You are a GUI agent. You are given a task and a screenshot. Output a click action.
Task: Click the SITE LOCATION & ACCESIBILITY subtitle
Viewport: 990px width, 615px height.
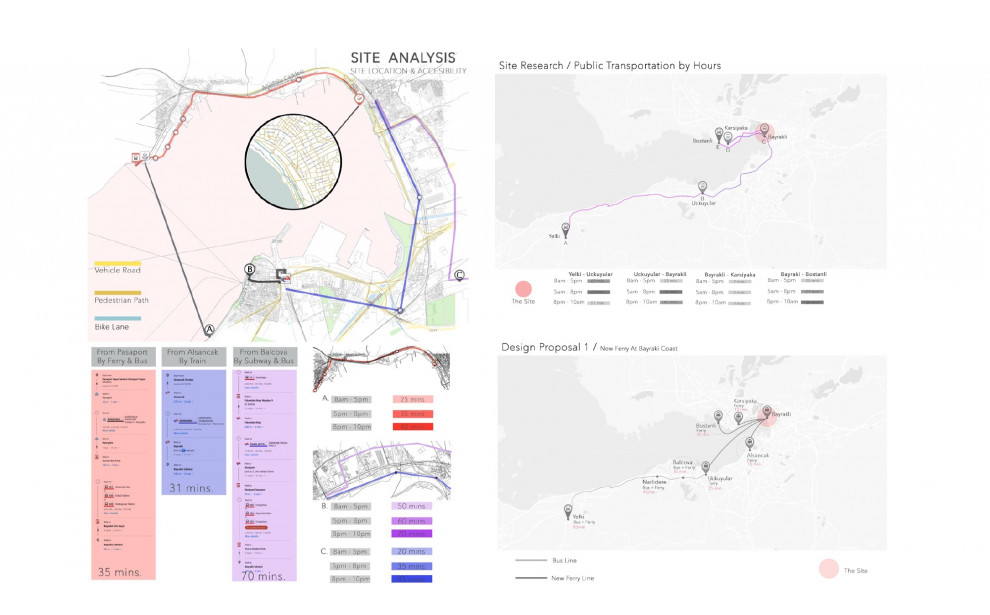(409, 71)
